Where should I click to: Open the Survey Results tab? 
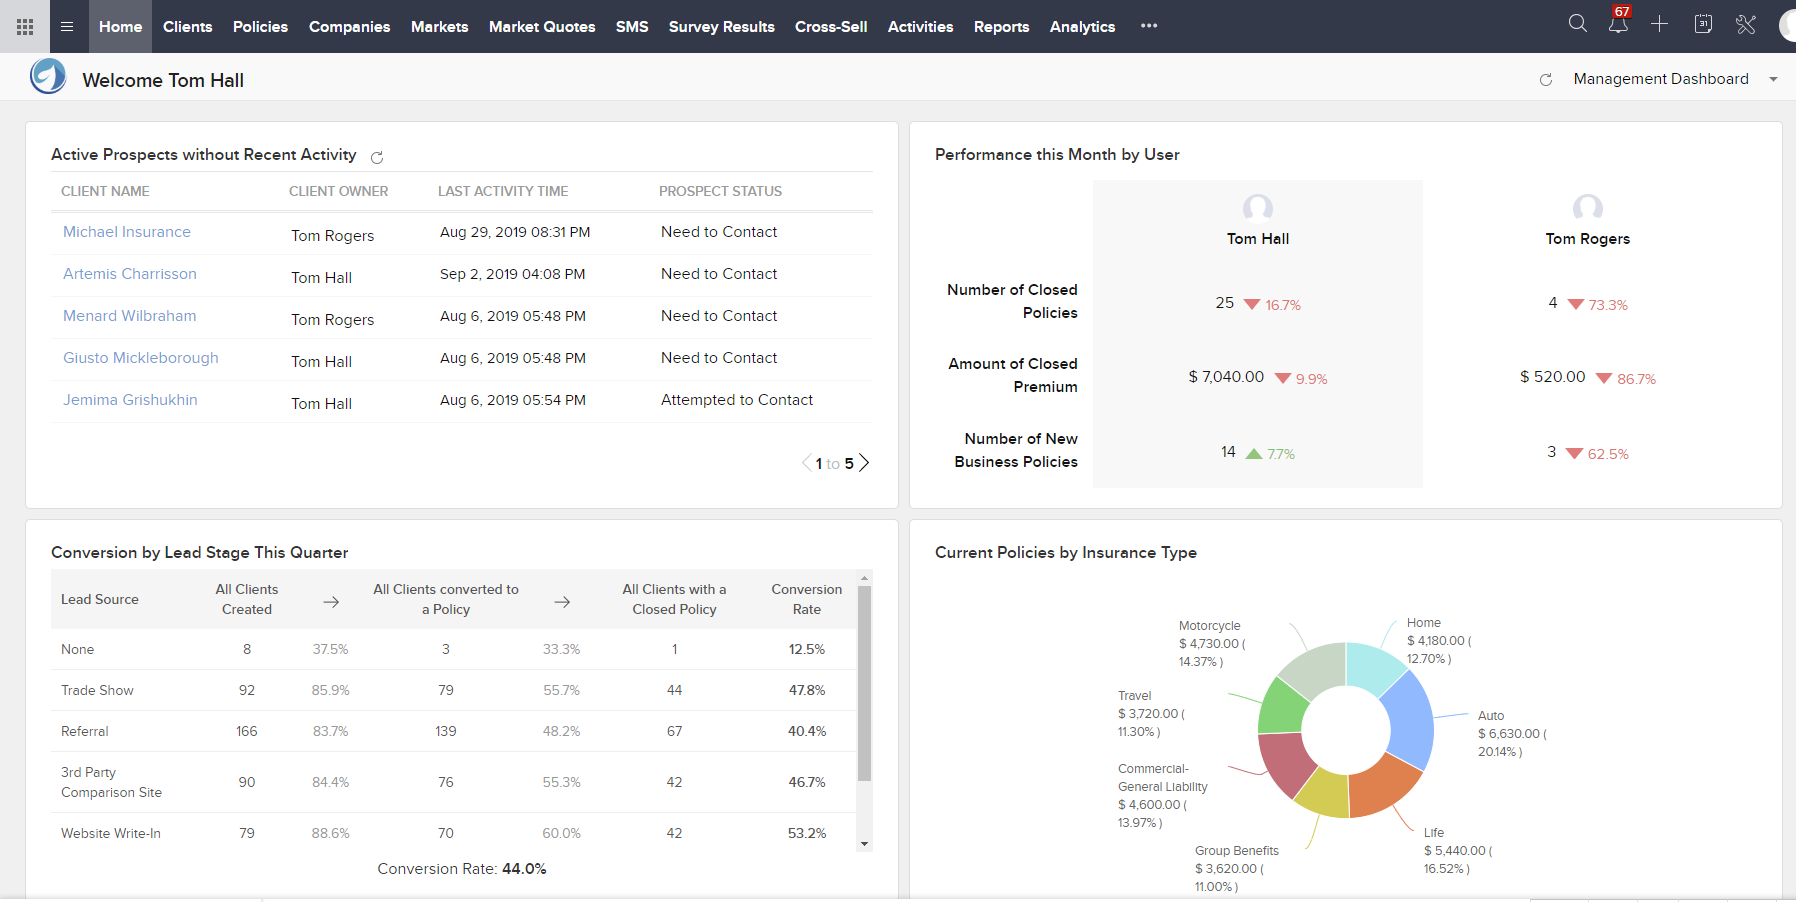click(x=722, y=27)
